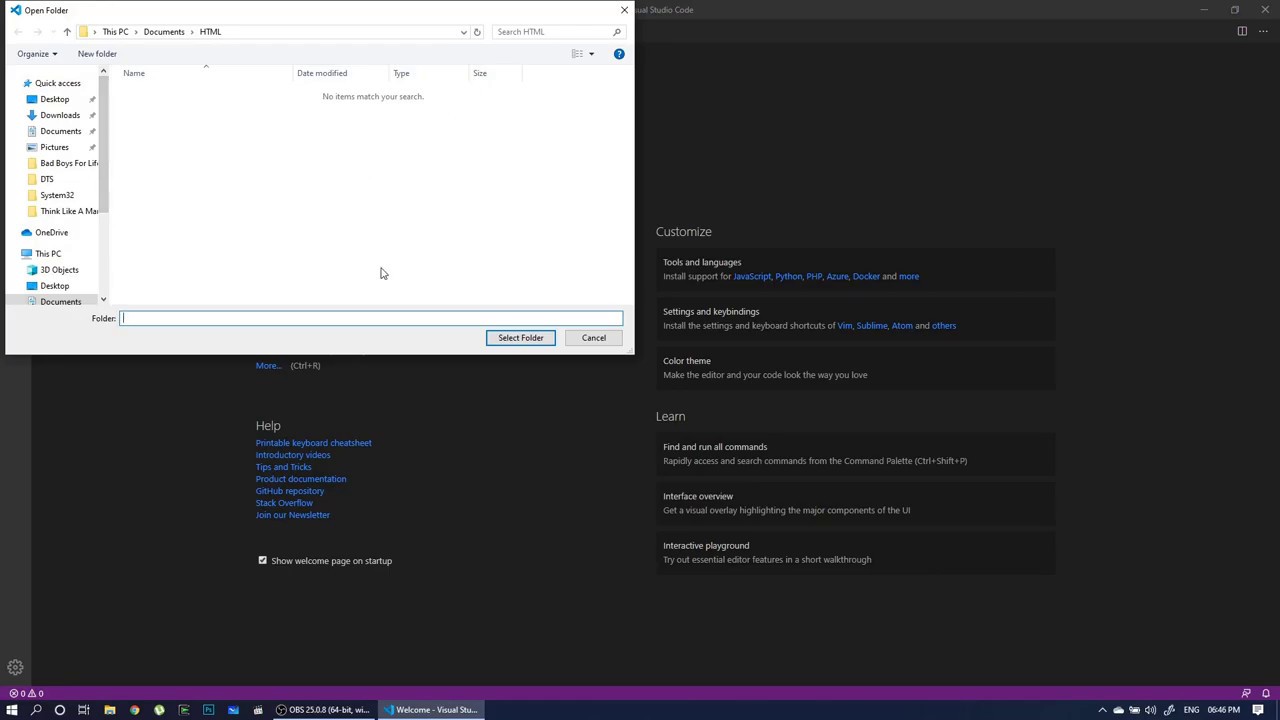Sort by the Size column header

pyautogui.click(x=496, y=73)
